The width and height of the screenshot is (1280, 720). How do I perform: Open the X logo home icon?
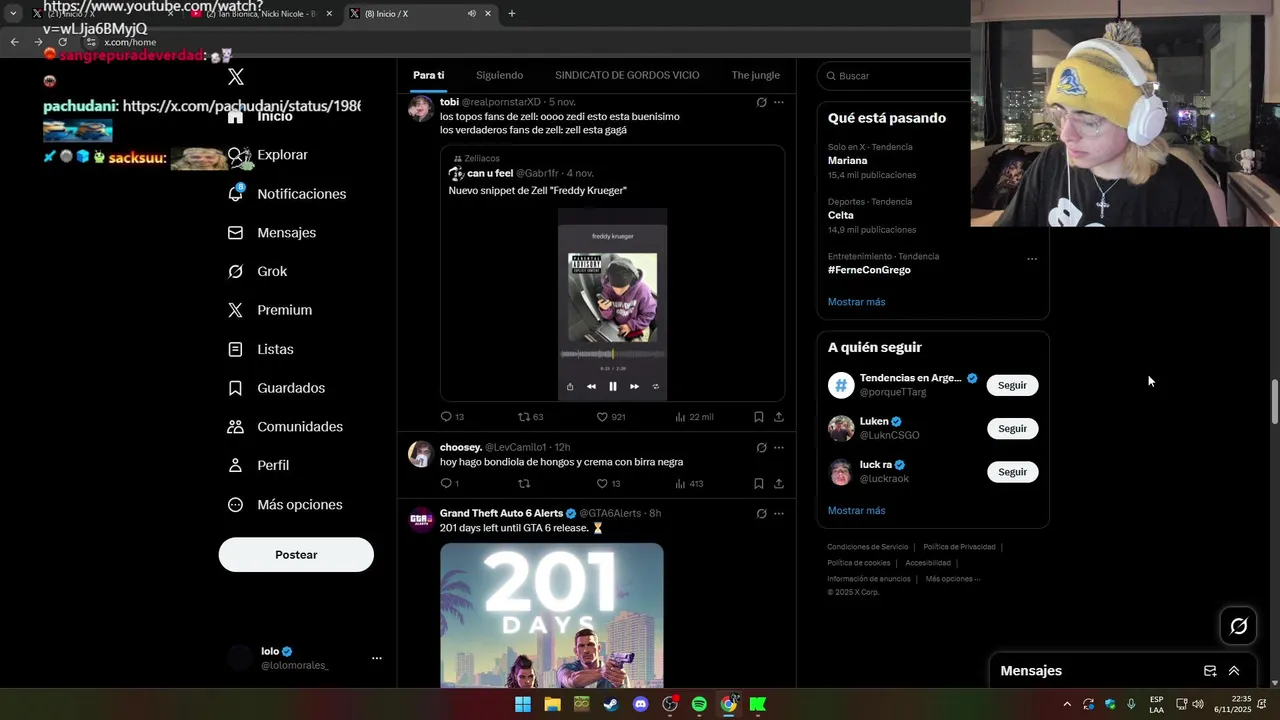pos(236,77)
